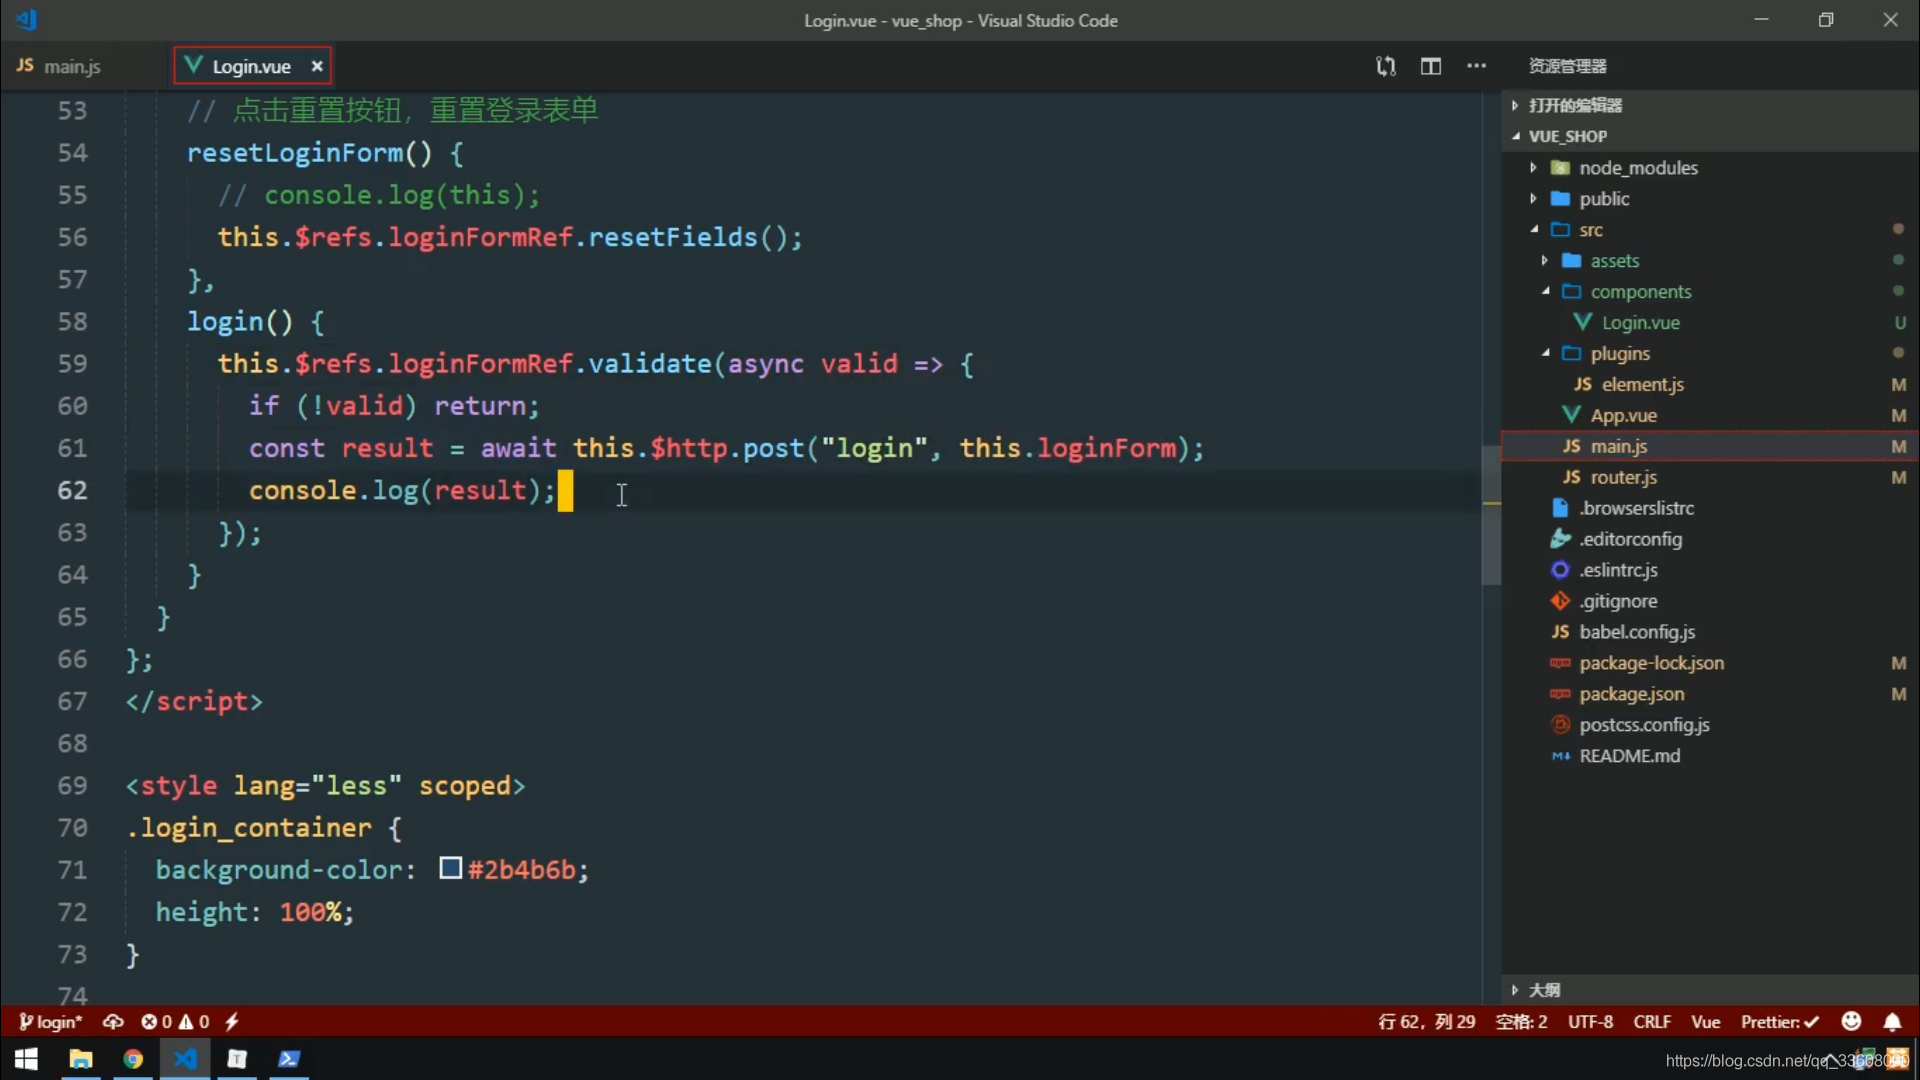Image resolution: width=1920 pixels, height=1080 pixels.
Task: Click the closing </script> tag
Action: click(194, 702)
